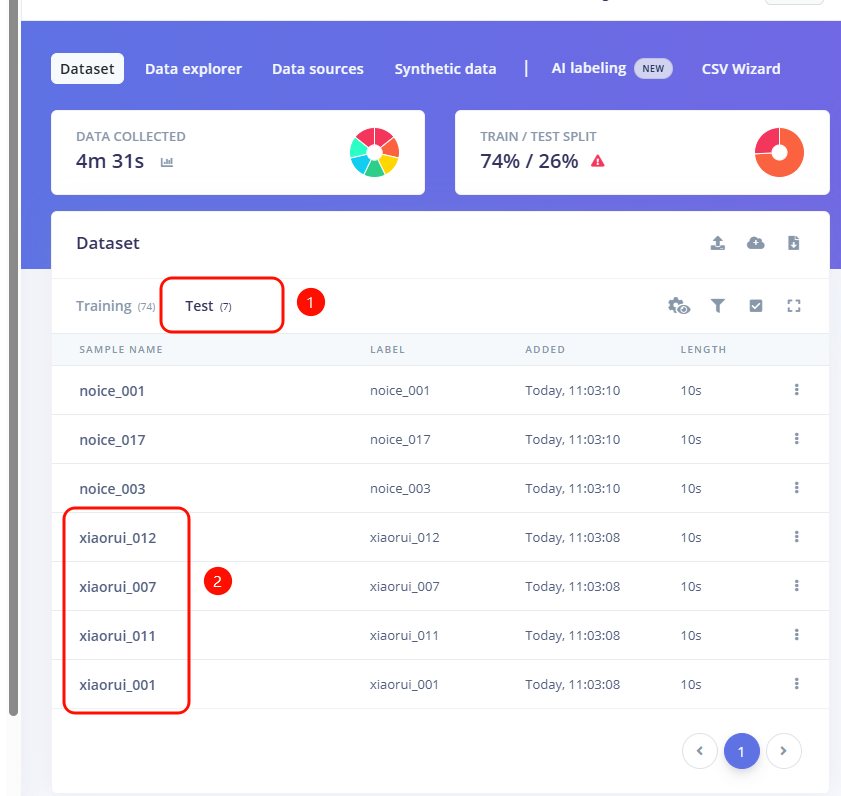Go to next page with right chevron

click(784, 751)
